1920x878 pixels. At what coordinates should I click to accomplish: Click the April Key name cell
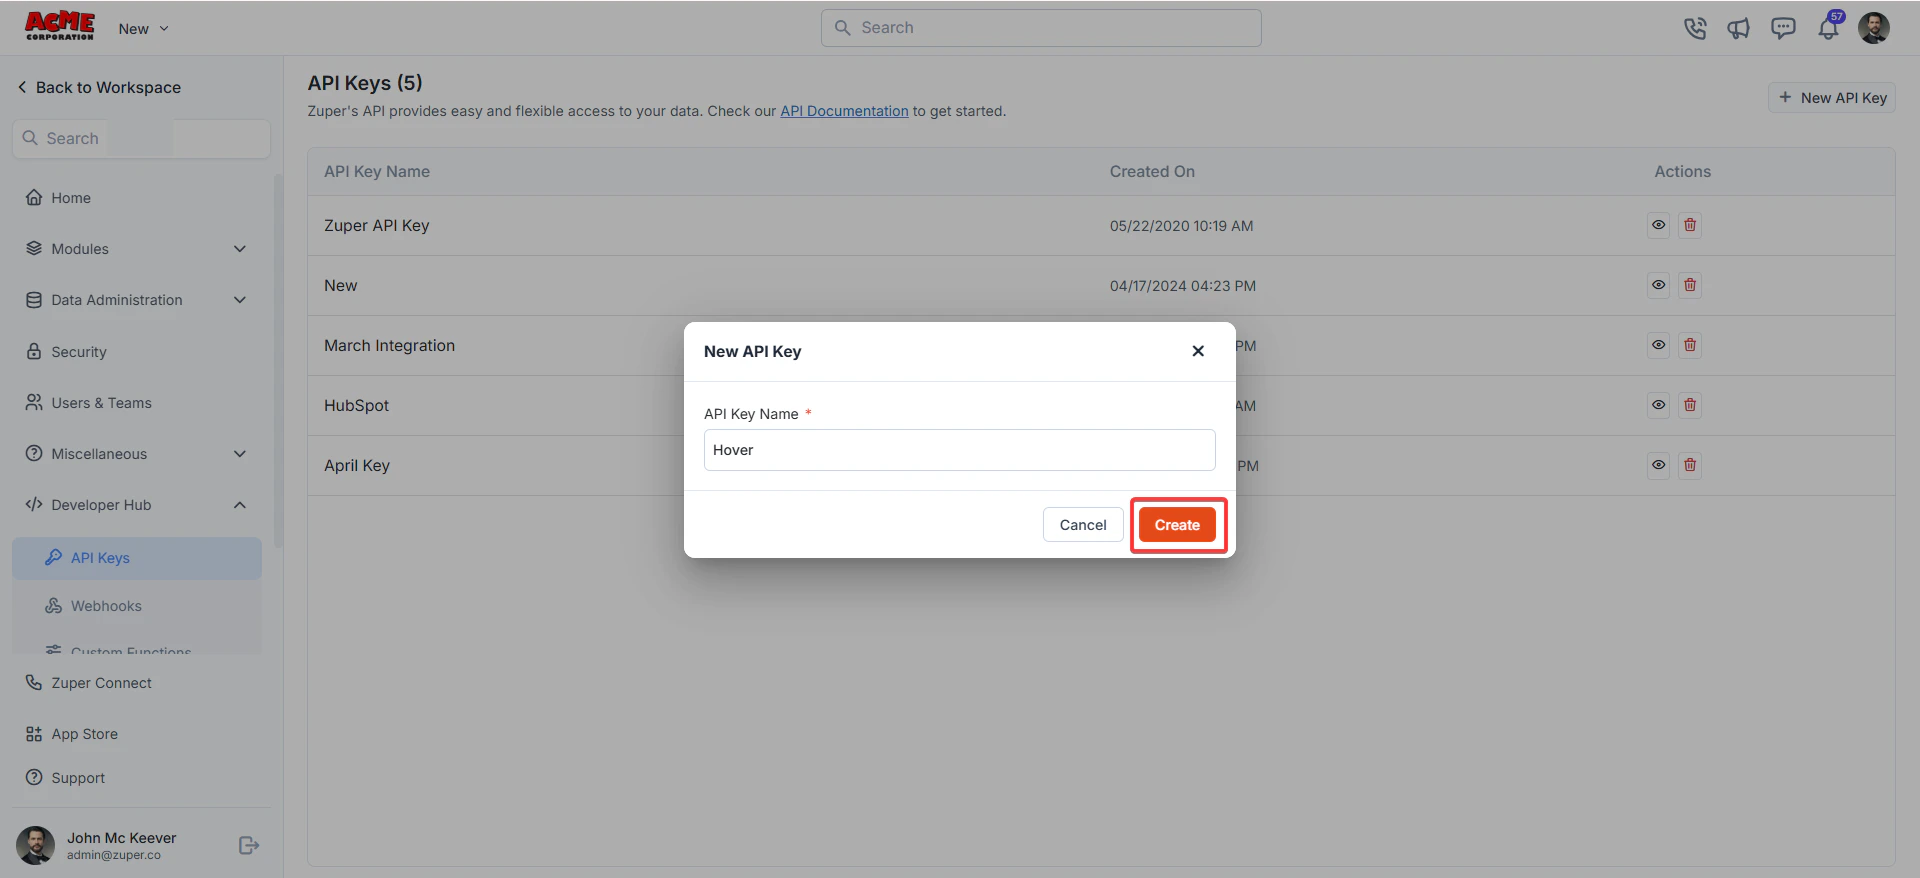click(357, 466)
